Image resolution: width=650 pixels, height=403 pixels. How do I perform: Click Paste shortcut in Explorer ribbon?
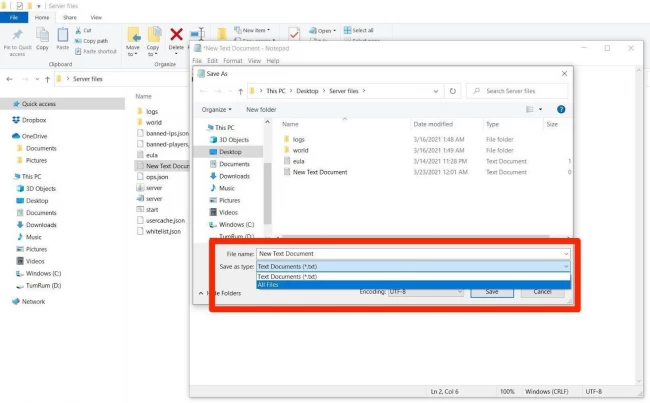point(96,51)
